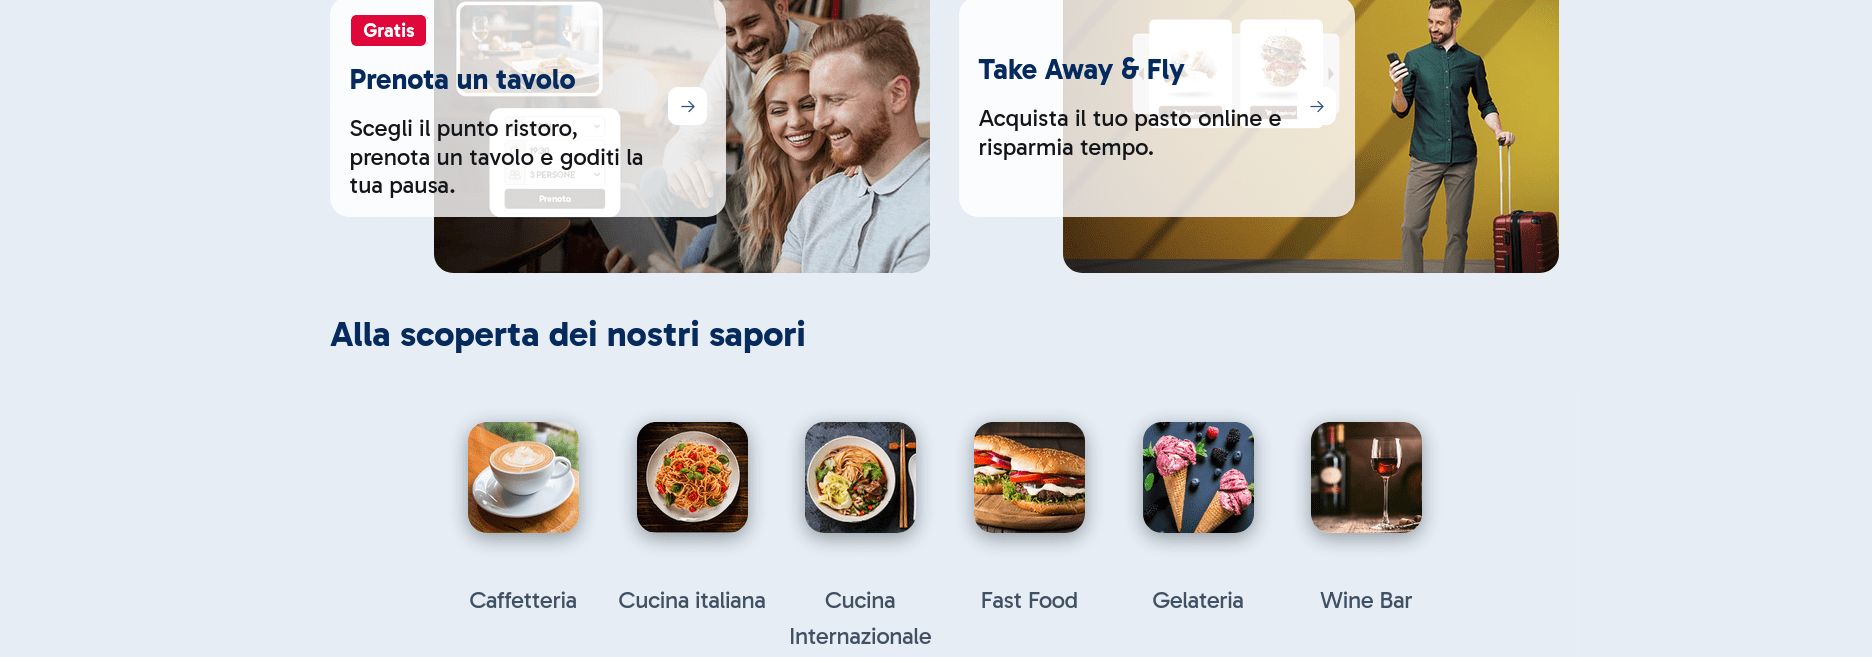Click the Fast Food text label
The image size is (1872, 657).
[1029, 600]
